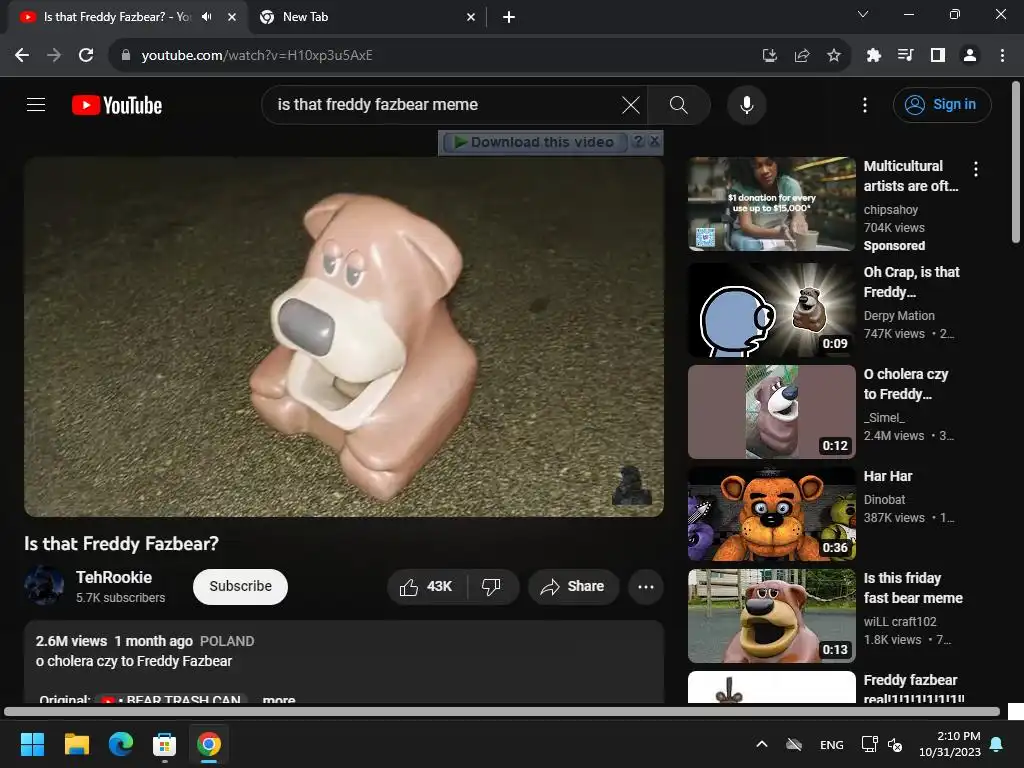Clear the search box text with X
1024x768 pixels.
click(631, 104)
